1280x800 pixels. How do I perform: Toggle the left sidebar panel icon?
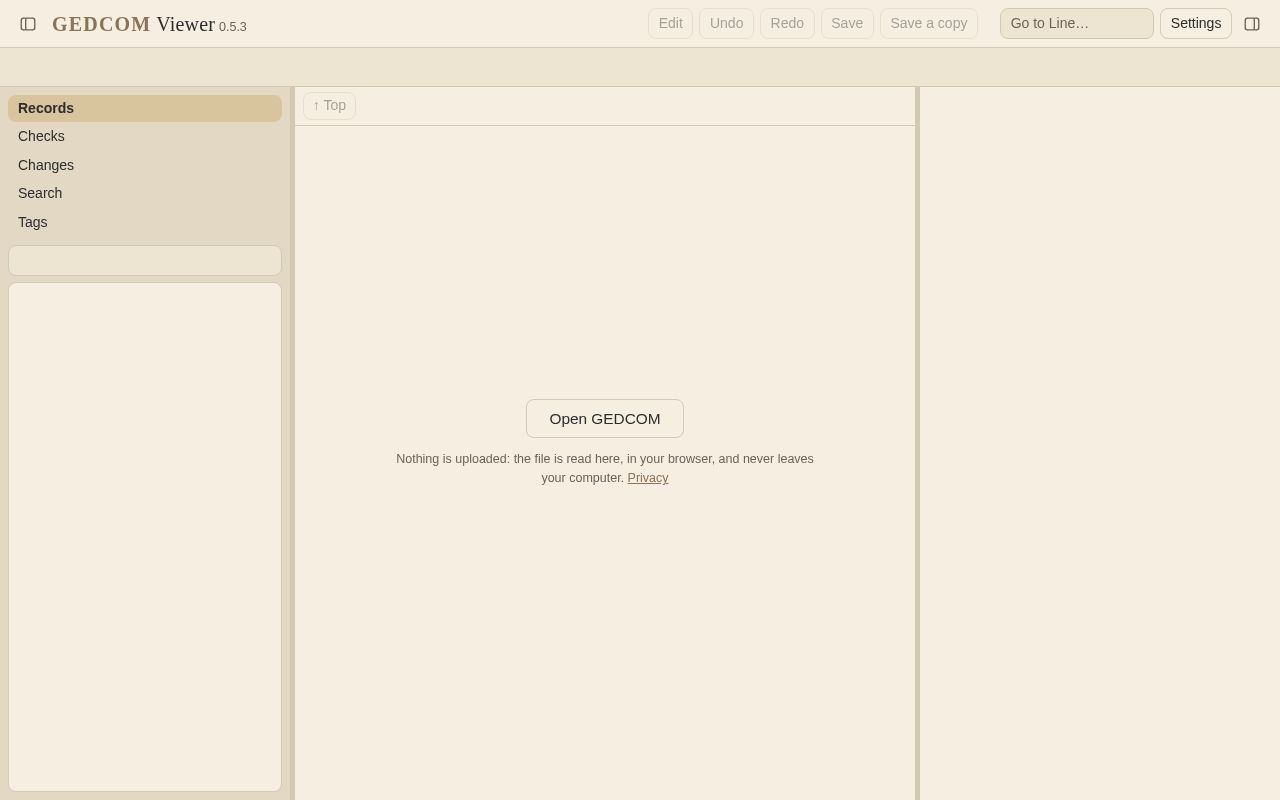tap(28, 24)
